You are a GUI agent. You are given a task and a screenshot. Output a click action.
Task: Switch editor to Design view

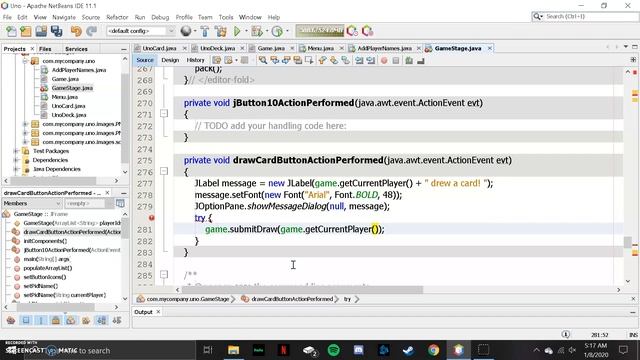(x=170, y=60)
